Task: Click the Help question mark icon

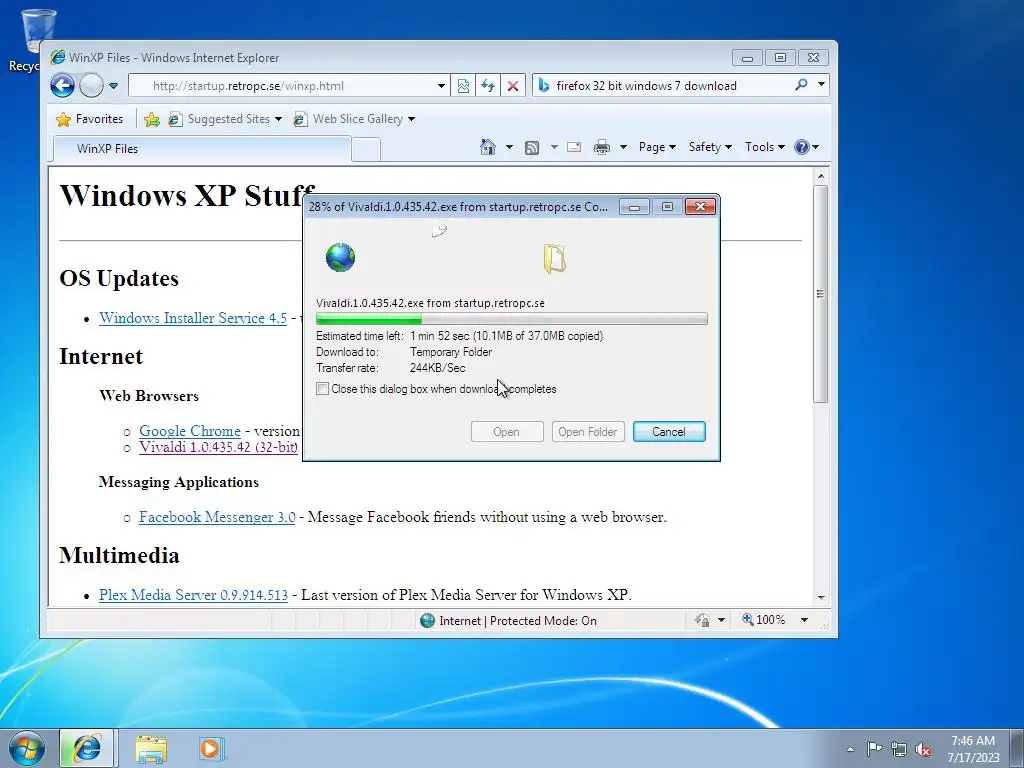Action: pos(802,147)
